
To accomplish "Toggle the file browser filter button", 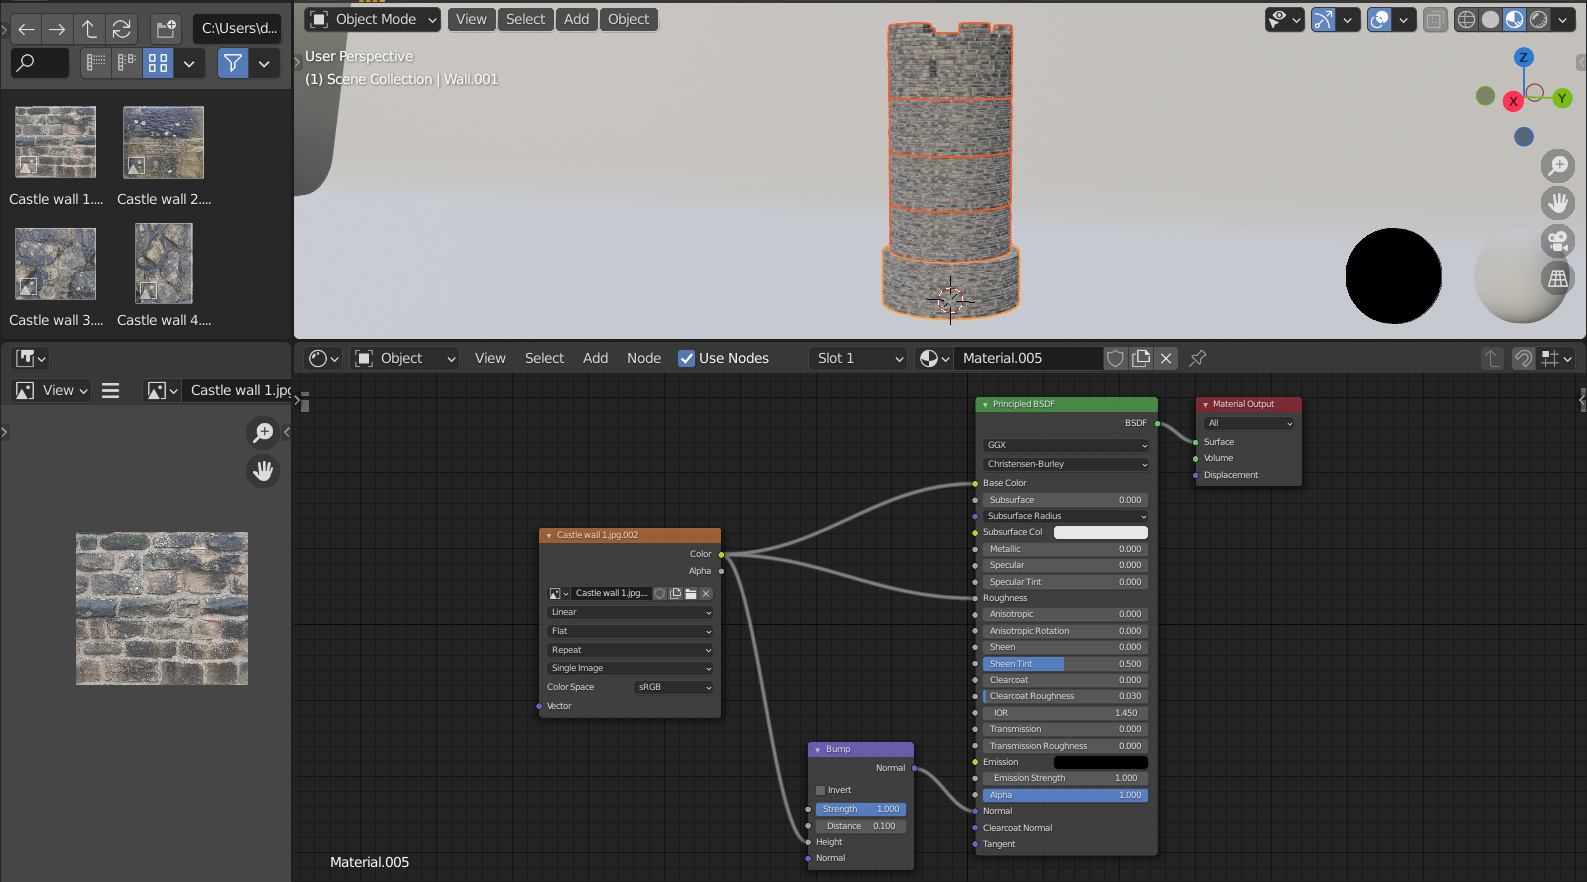I will pyautogui.click(x=233, y=63).
